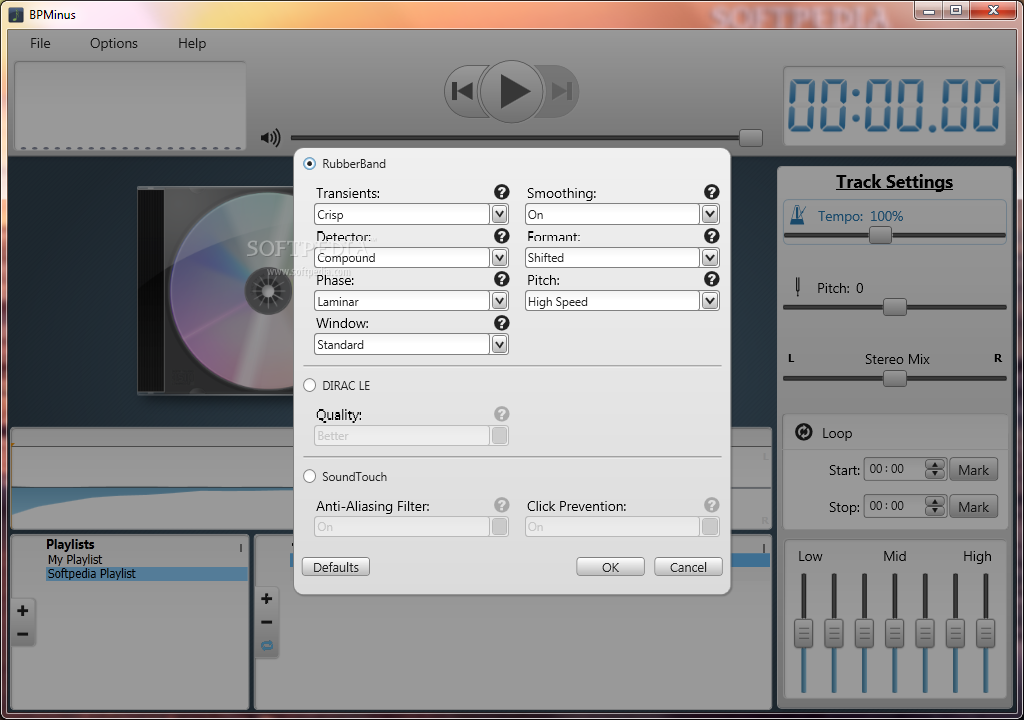The height and width of the screenshot is (720, 1024).
Task: Click the 00:00.00 time display
Action: click(894, 106)
